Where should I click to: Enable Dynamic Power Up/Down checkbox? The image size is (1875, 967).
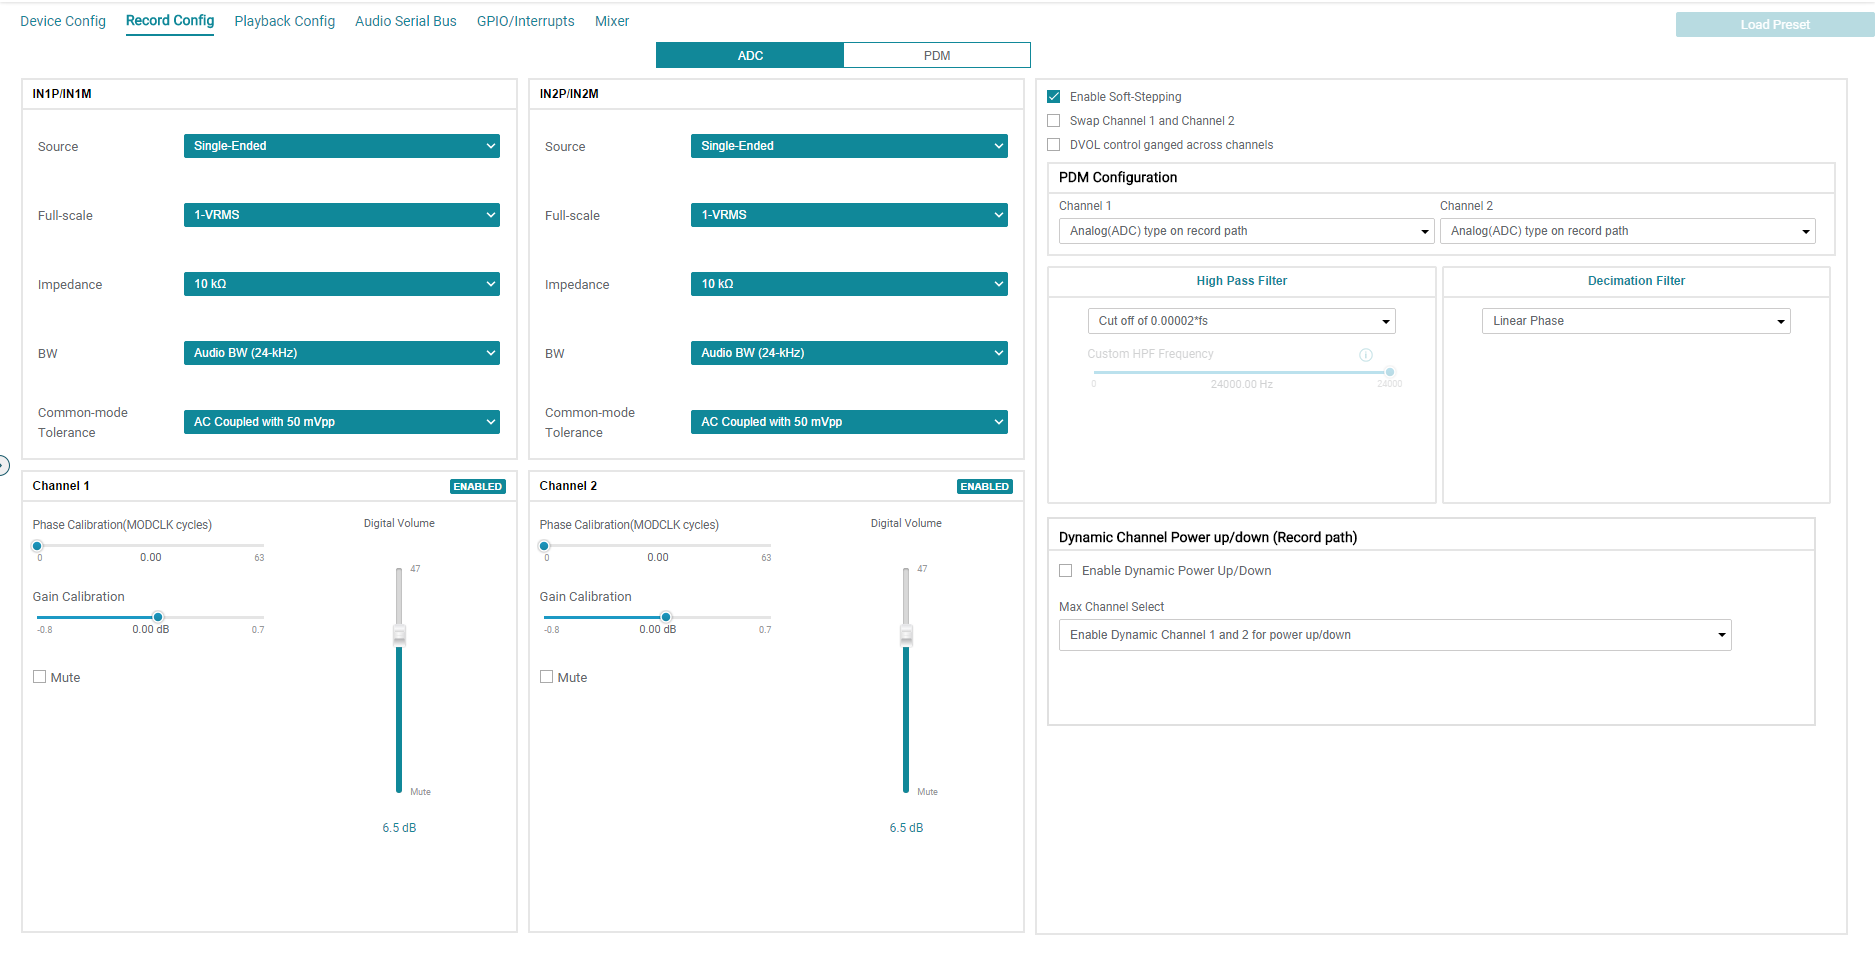click(1065, 571)
